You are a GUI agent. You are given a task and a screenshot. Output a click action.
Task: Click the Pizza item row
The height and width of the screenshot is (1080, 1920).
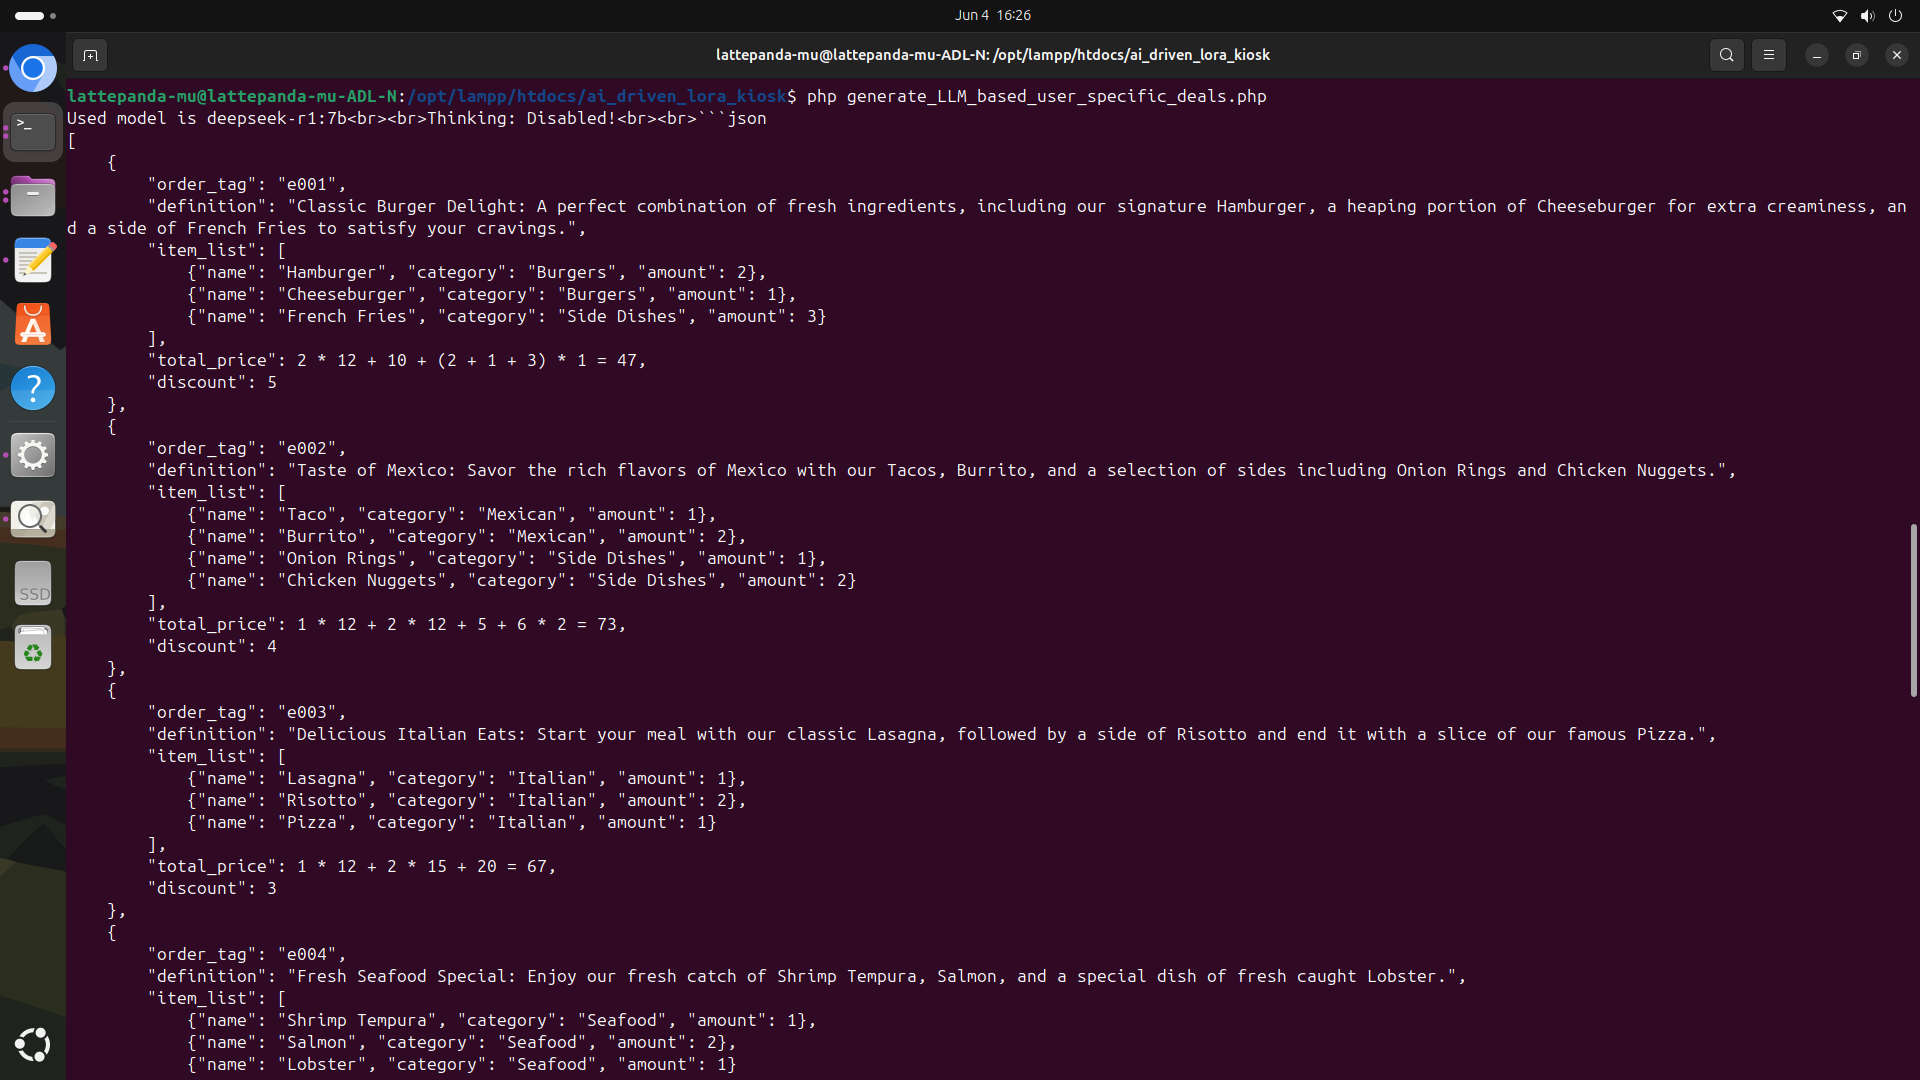pyautogui.click(x=451, y=822)
